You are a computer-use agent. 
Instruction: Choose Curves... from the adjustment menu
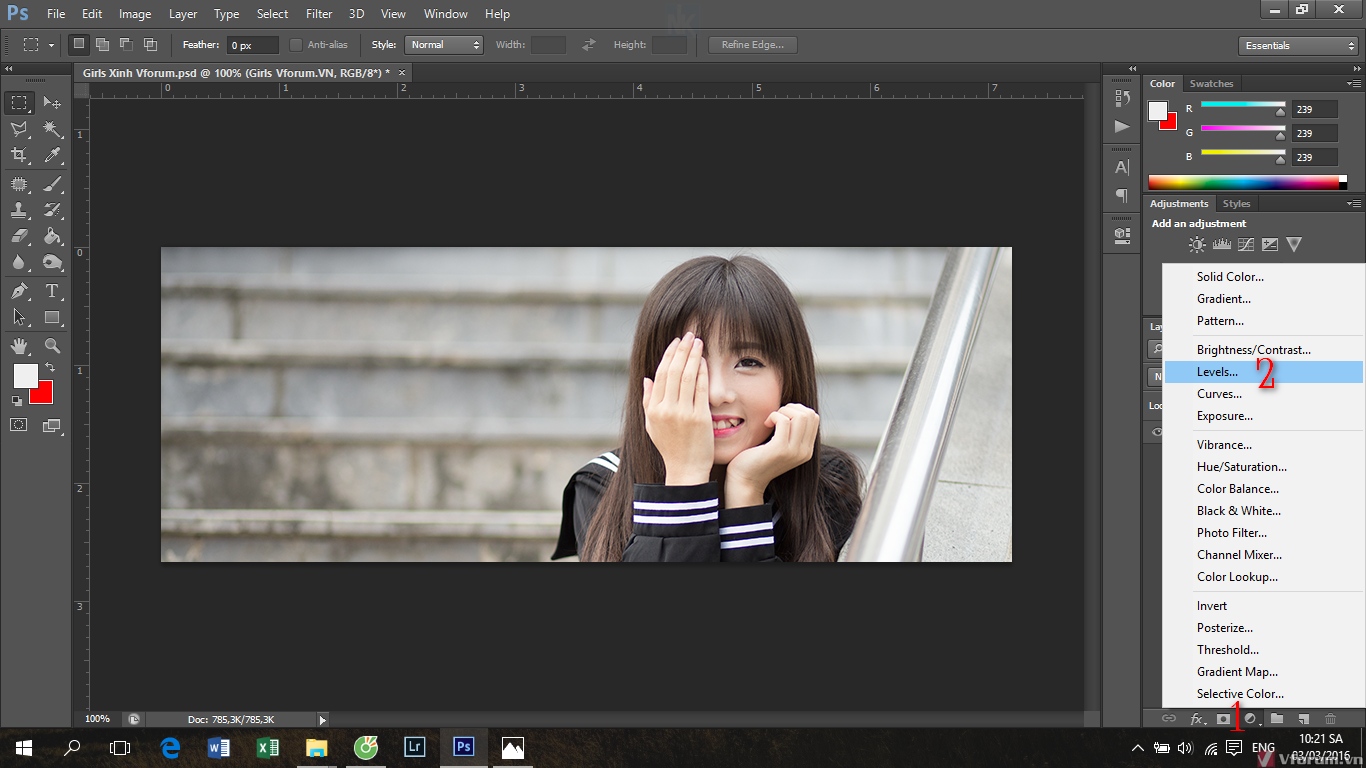click(x=1264, y=394)
